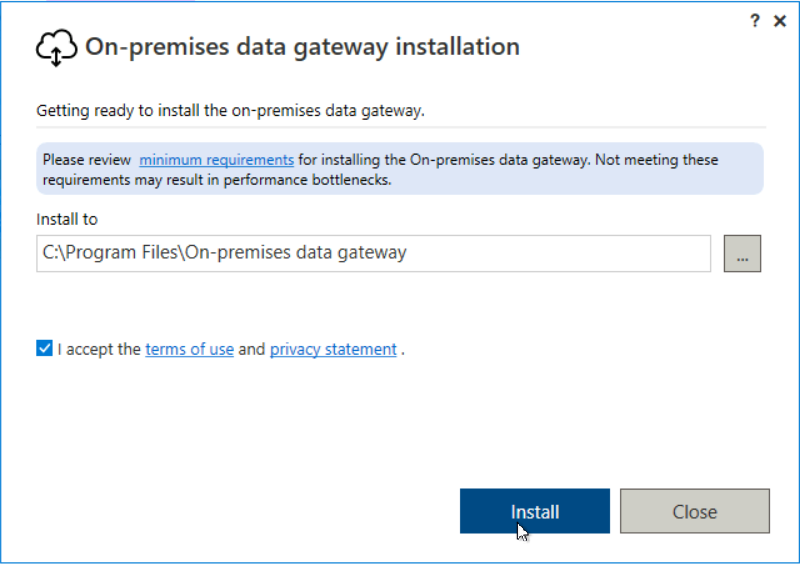Screen dimensions: 800x565
Task: Open help with the question mark icon
Action: [x=755, y=21]
